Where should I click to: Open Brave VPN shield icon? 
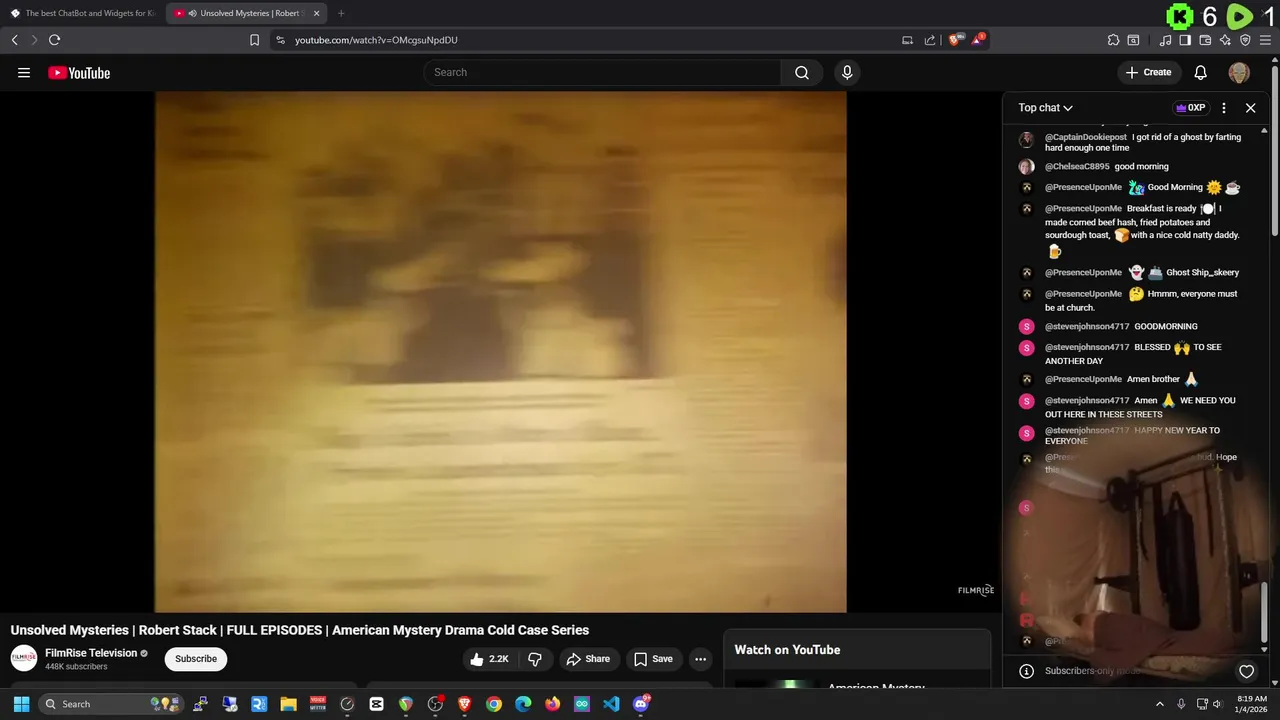[1245, 40]
